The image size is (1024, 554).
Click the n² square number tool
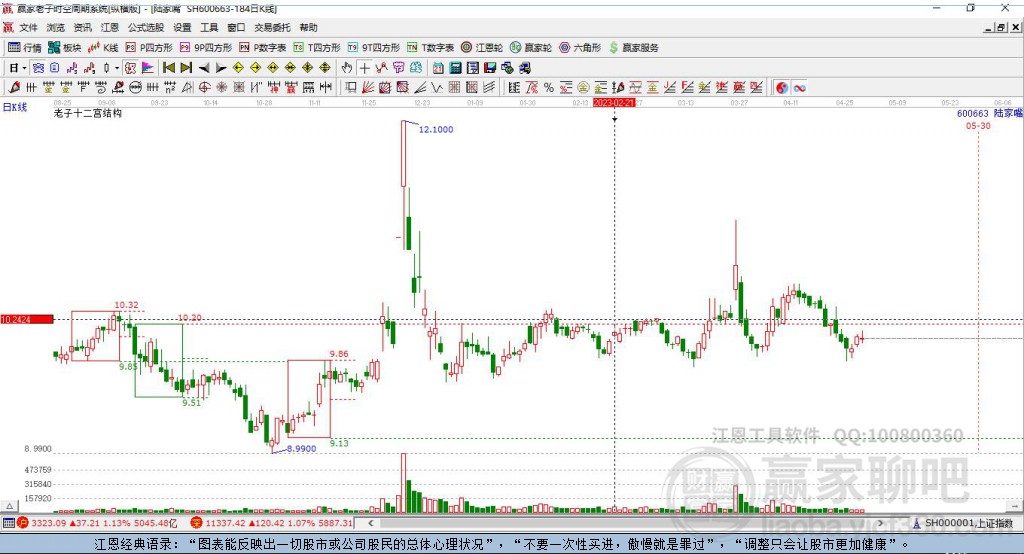[170, 87]
